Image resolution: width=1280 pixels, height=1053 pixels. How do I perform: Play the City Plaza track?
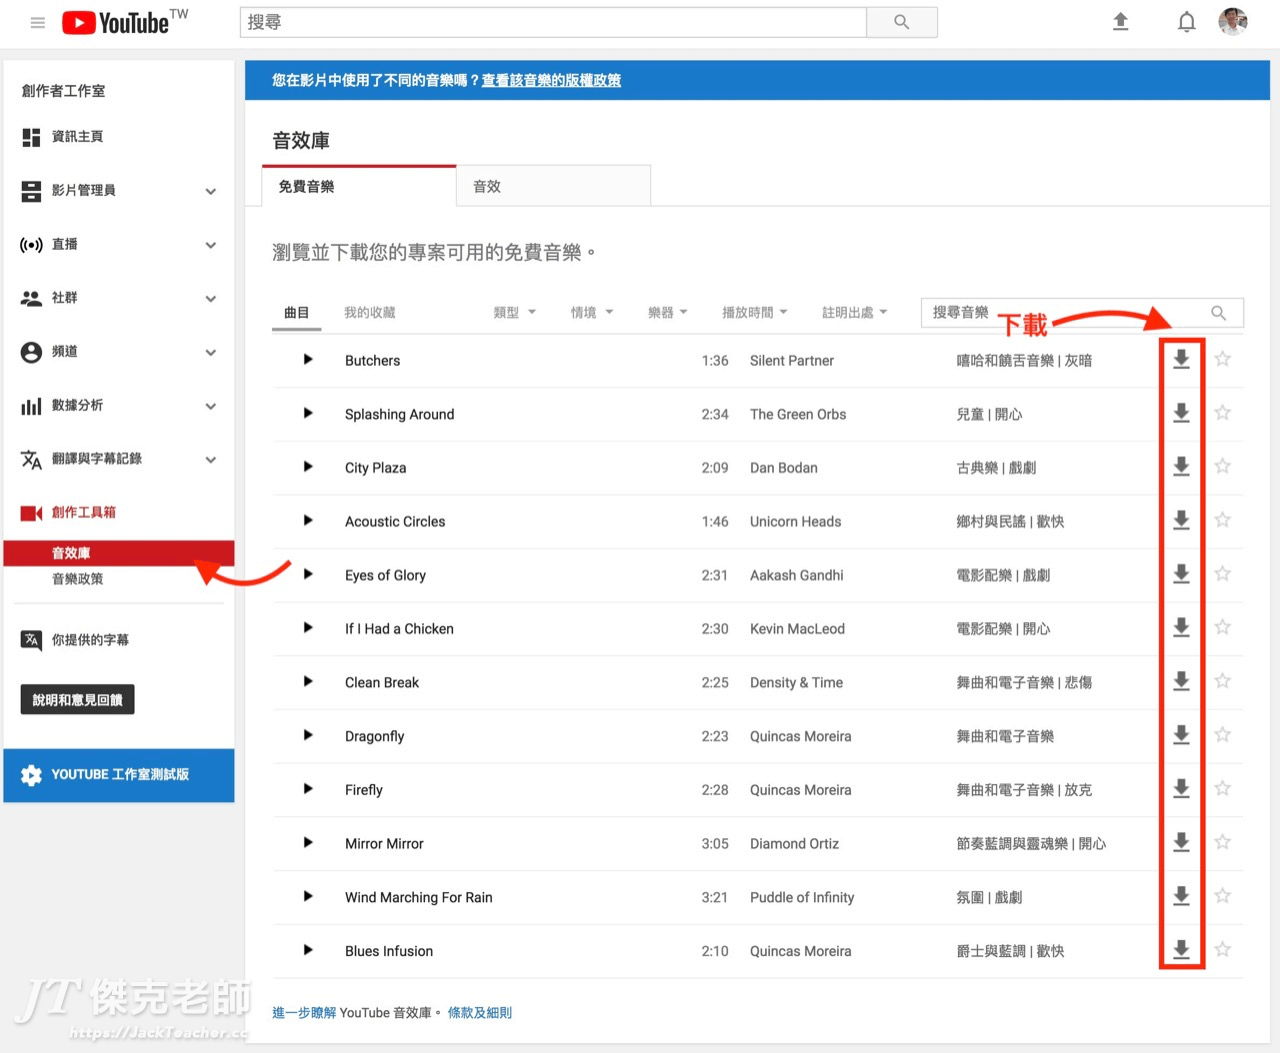308,466
